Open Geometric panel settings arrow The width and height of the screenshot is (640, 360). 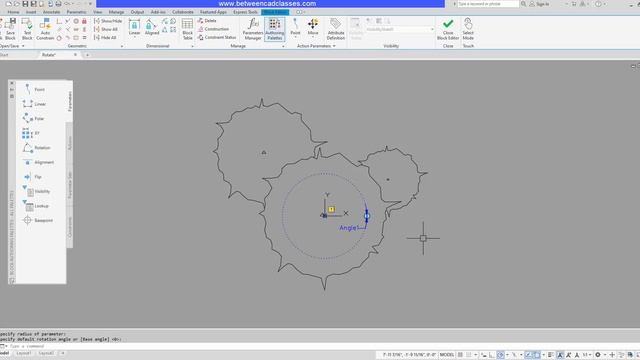click(x=122, y=47)
